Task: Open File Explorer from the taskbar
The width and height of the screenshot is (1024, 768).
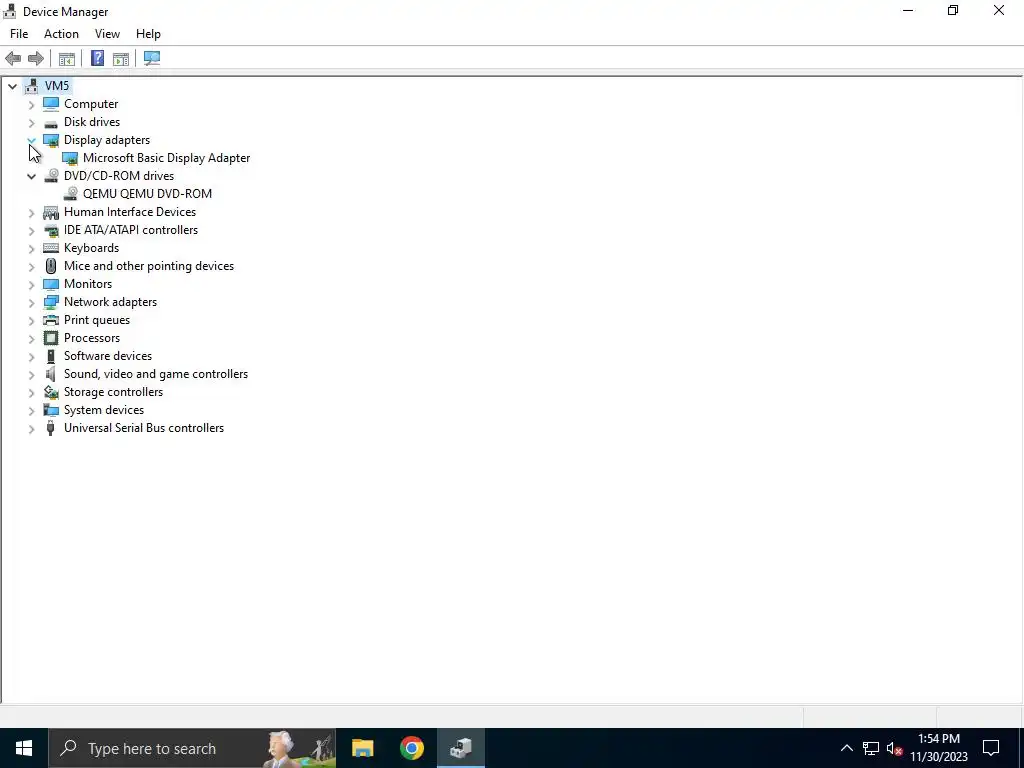Action: click(x=362, y=748)
